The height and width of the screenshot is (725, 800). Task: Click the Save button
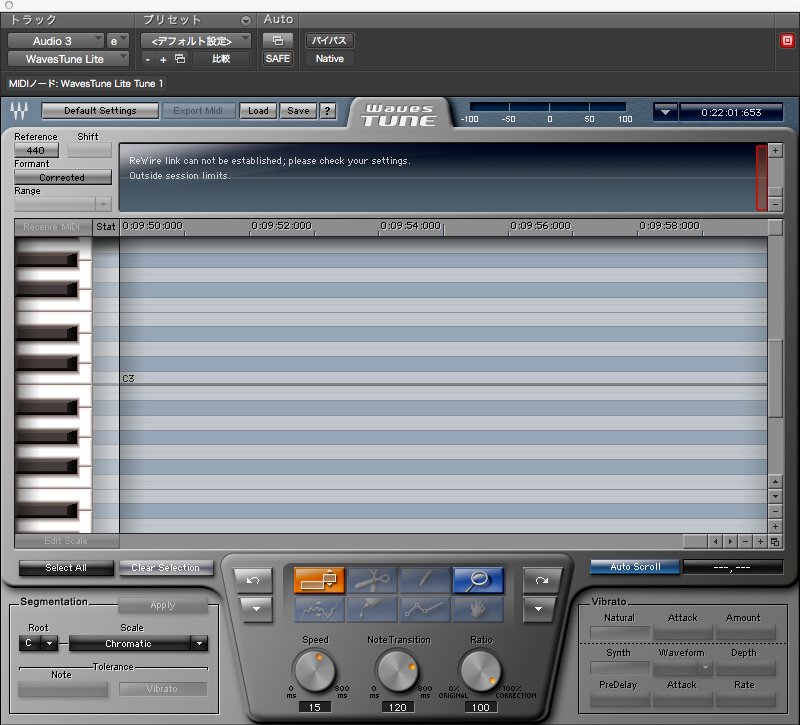(x=298, y=111)
